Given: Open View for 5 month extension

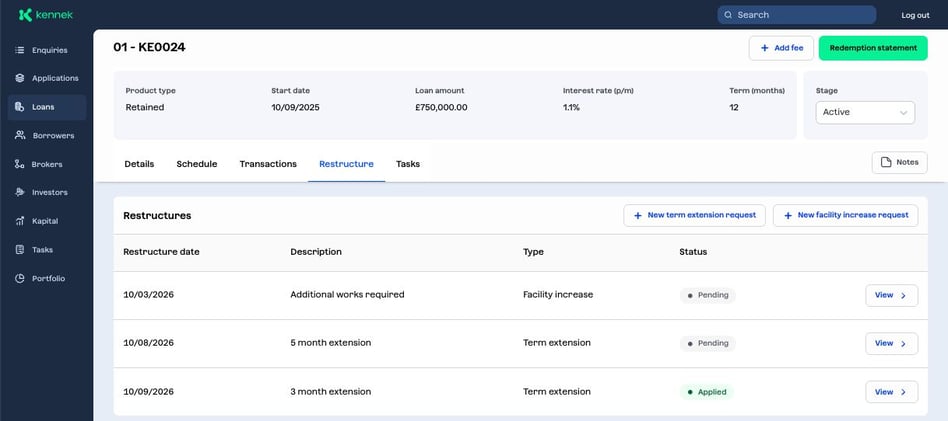Looking at the screenshot, I should pos(890,343).
